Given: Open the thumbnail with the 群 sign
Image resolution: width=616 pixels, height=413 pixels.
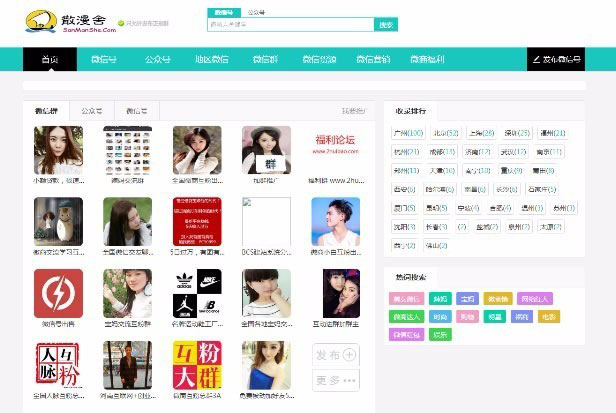Looking at the screenshot, I should pyautogui.click(x=266, y=150).
